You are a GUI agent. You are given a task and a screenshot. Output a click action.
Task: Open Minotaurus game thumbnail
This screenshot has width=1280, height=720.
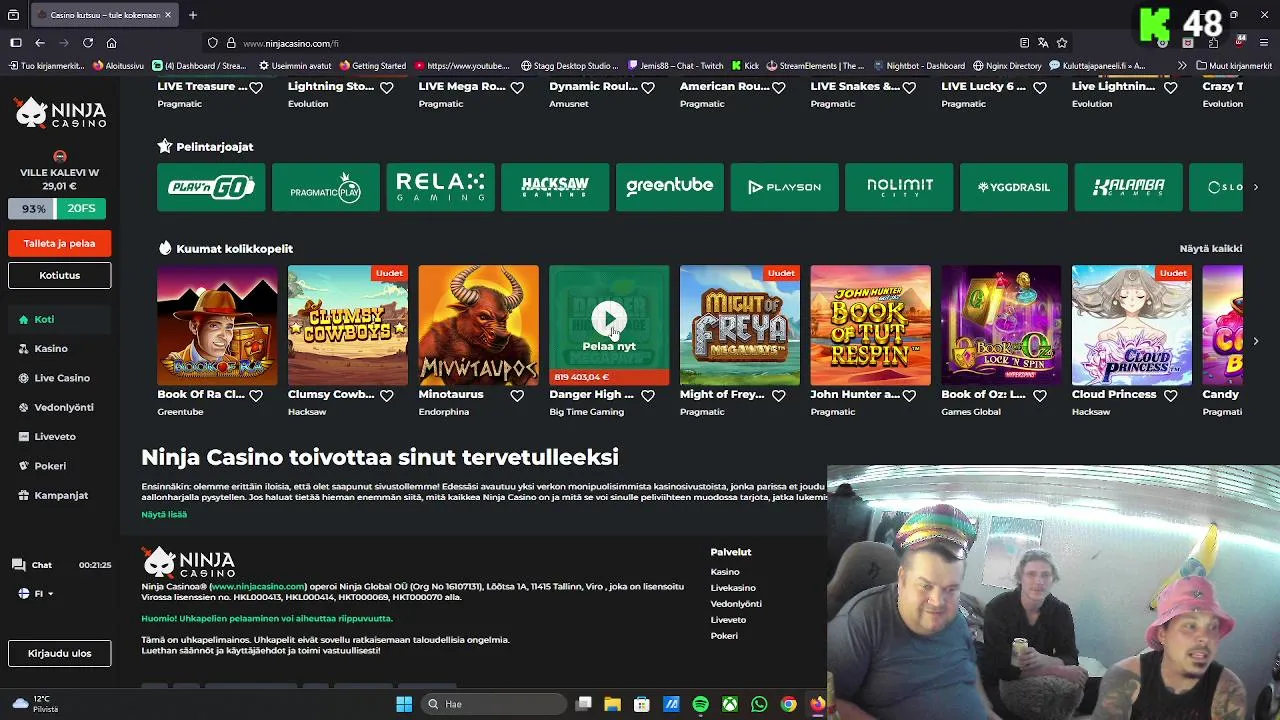pos(478,325)
